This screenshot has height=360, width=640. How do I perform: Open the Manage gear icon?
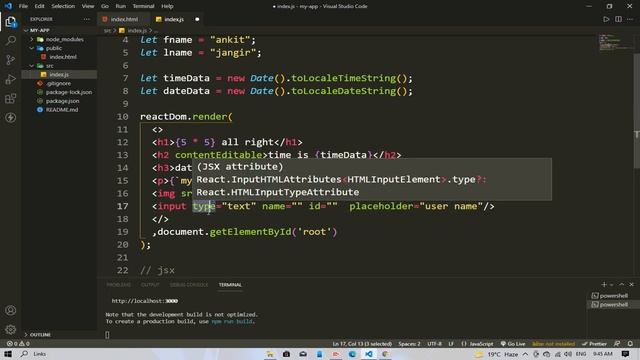pyautogui.click(x=11, y=329)
